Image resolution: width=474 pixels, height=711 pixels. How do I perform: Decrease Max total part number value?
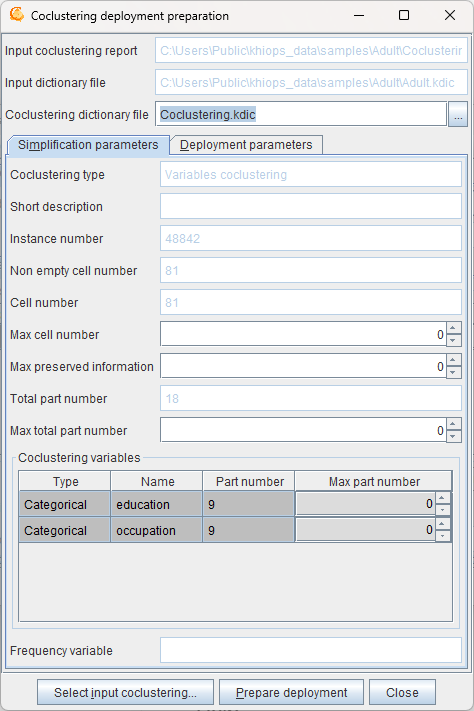[454, 436]
